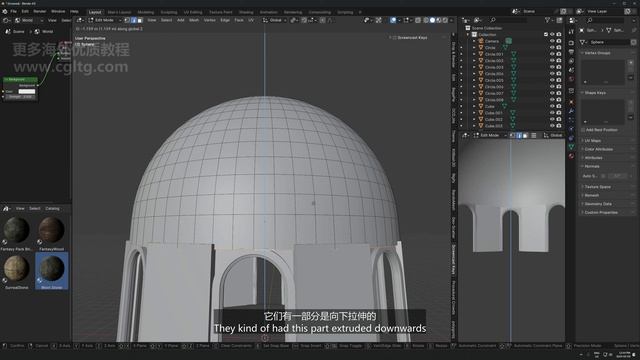
Task: Expand the Circle.002 tree item
Action: (474, 60)
